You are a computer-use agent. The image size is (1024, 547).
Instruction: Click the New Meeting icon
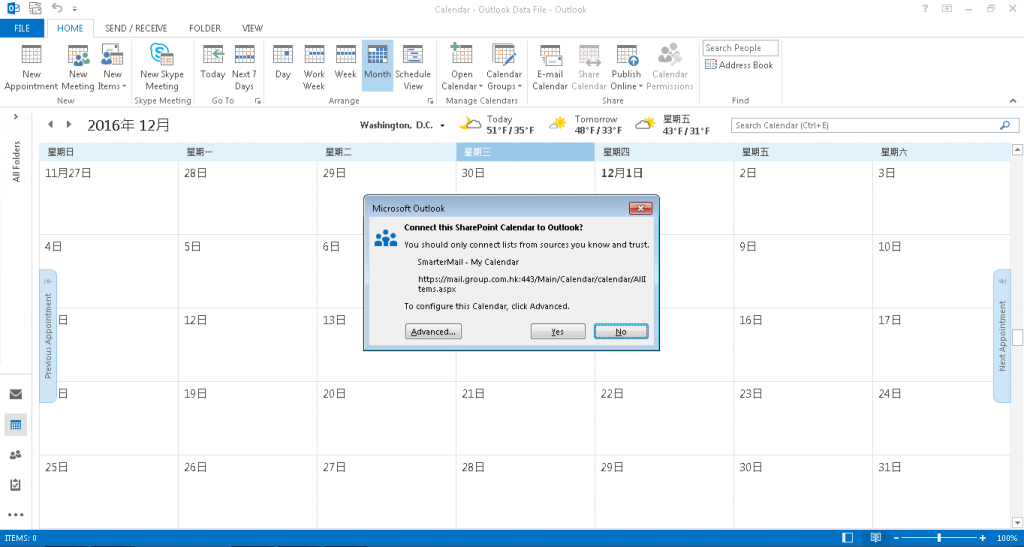point(78,68)
